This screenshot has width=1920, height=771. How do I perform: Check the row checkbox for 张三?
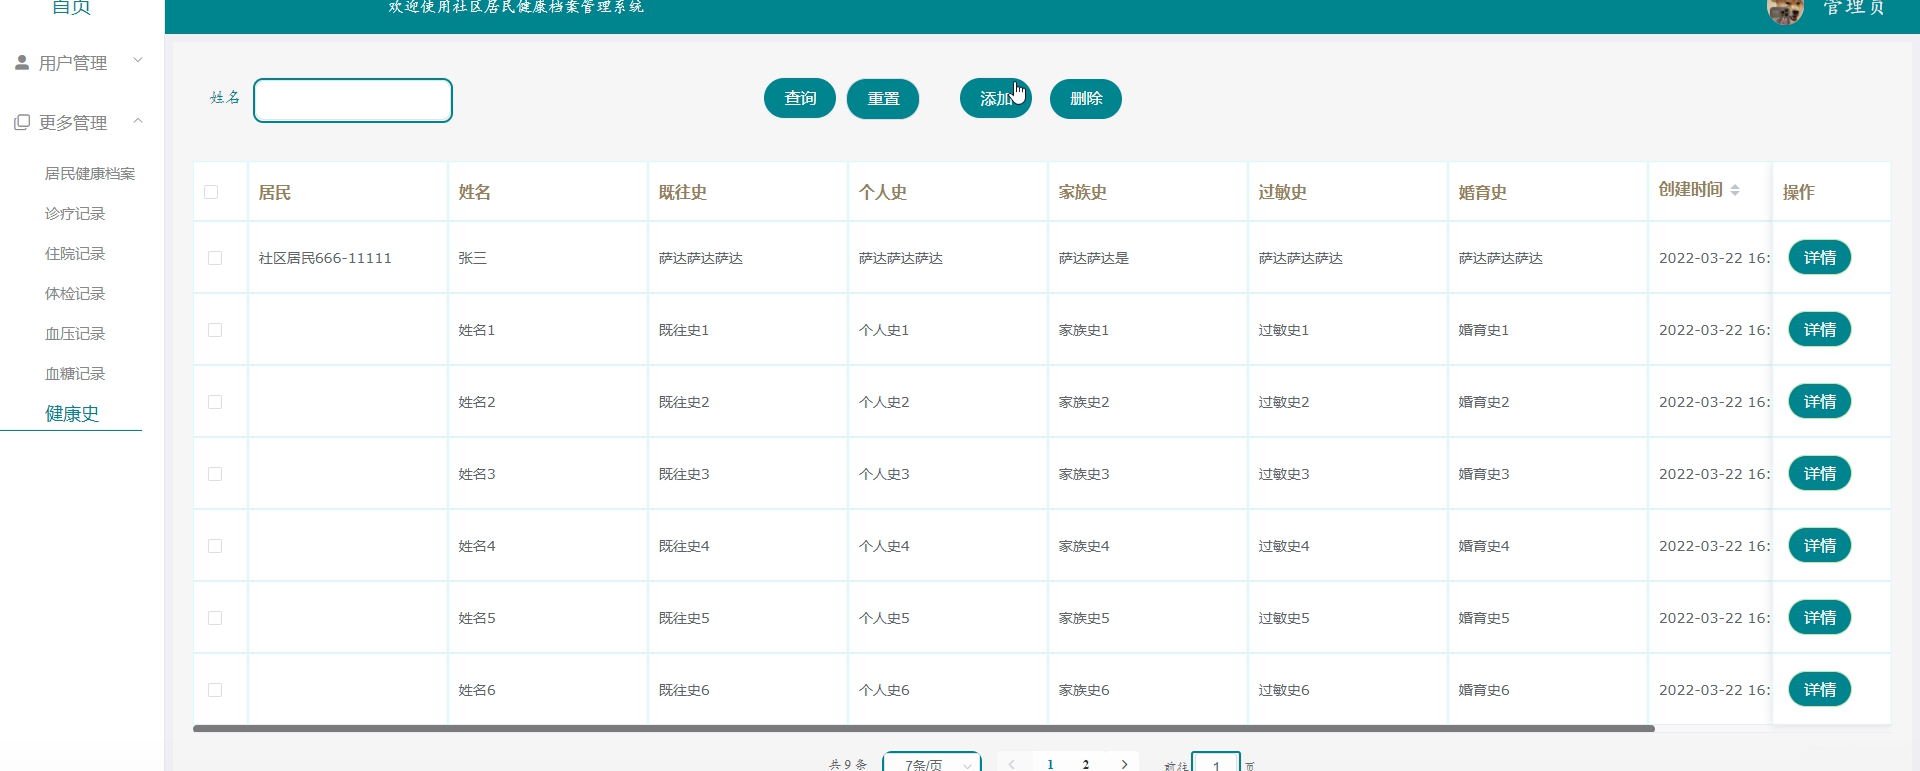(215, 258)
